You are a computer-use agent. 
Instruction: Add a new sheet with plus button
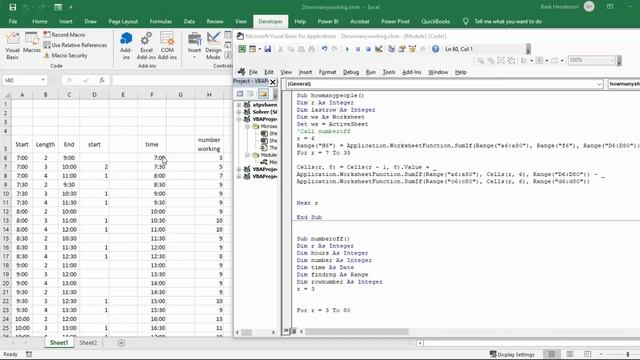point(121,343)
